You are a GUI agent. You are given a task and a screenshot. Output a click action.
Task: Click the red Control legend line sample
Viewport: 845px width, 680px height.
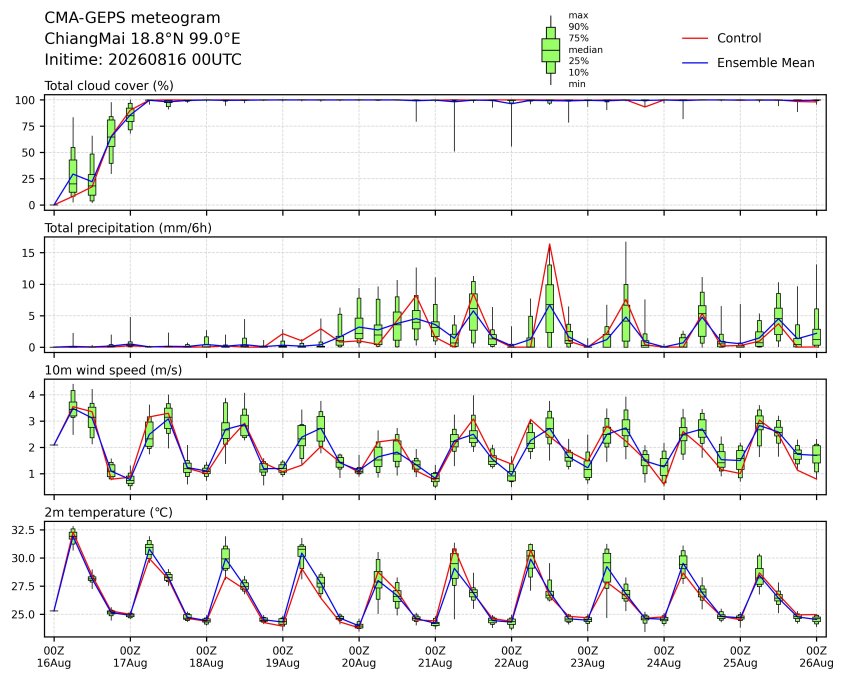coord(695,39)
